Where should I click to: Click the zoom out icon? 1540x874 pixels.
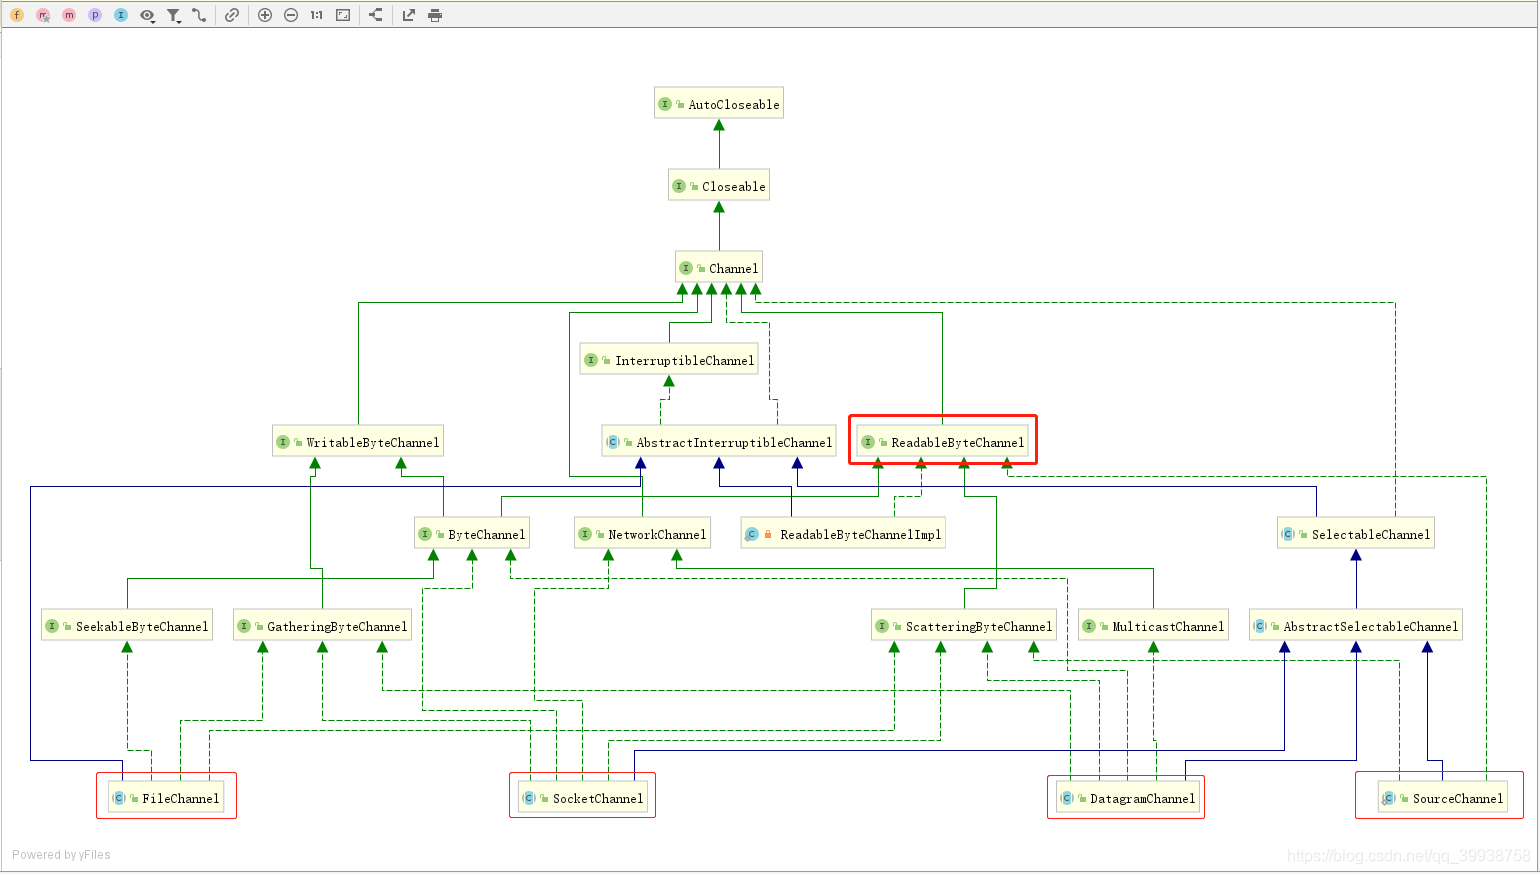point(291,15)
